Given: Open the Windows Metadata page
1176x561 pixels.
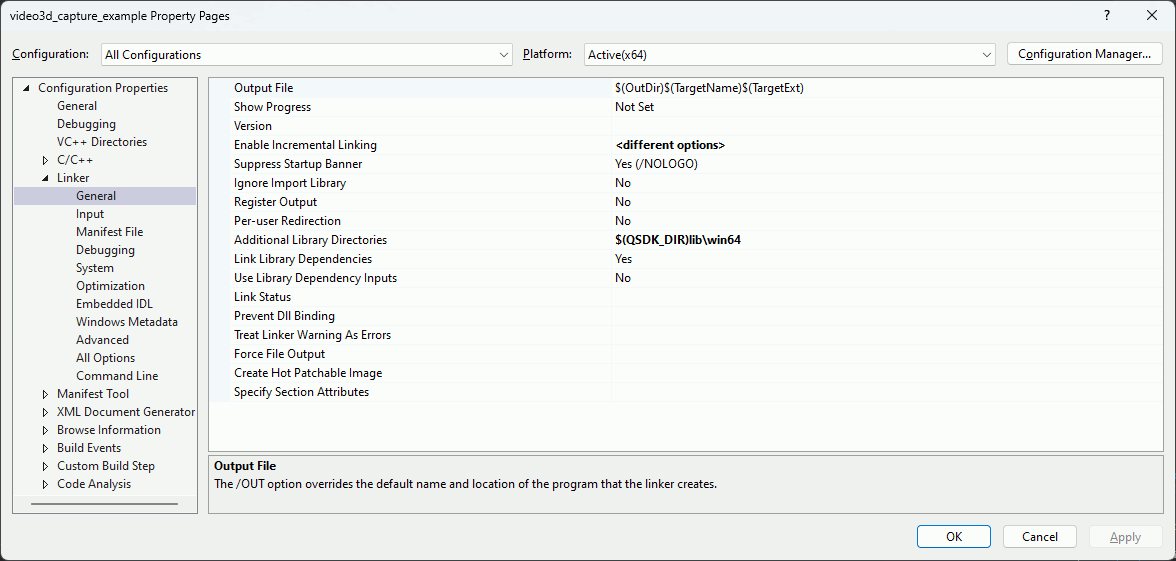Looking at the screenshot, I should tap(127, 322).
